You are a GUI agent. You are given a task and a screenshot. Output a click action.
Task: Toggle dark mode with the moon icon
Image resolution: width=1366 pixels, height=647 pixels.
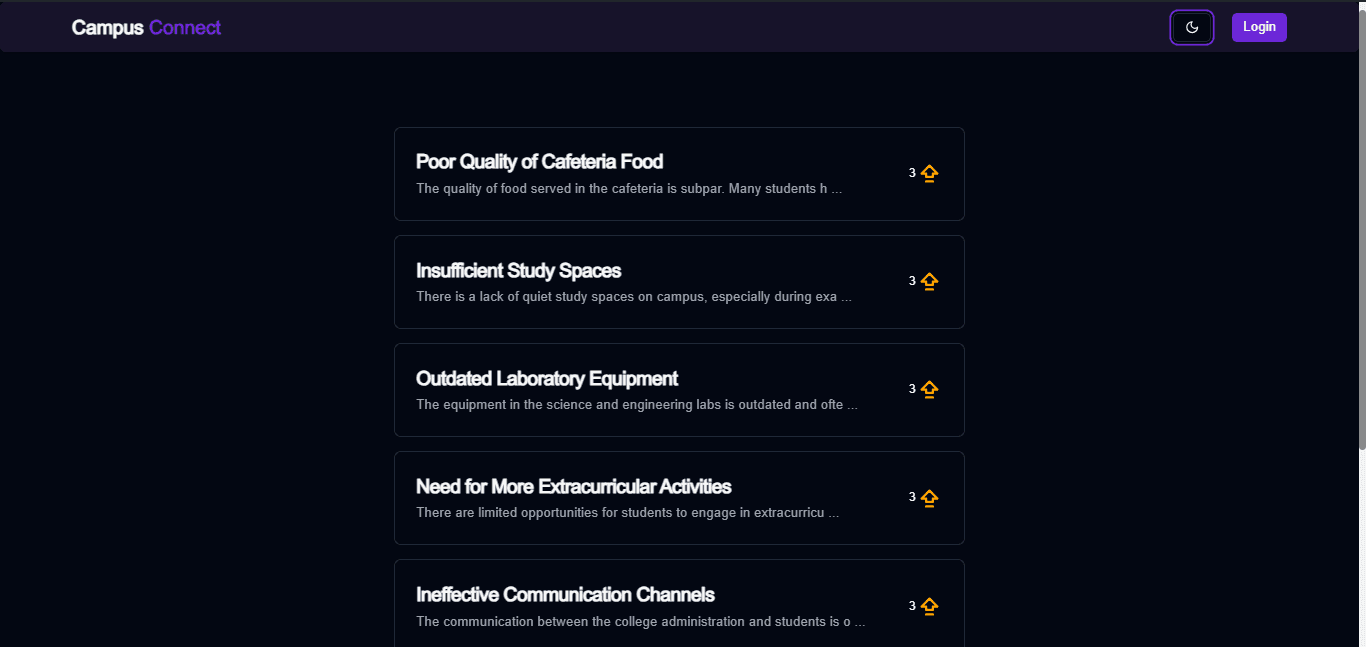(1192, 27)
